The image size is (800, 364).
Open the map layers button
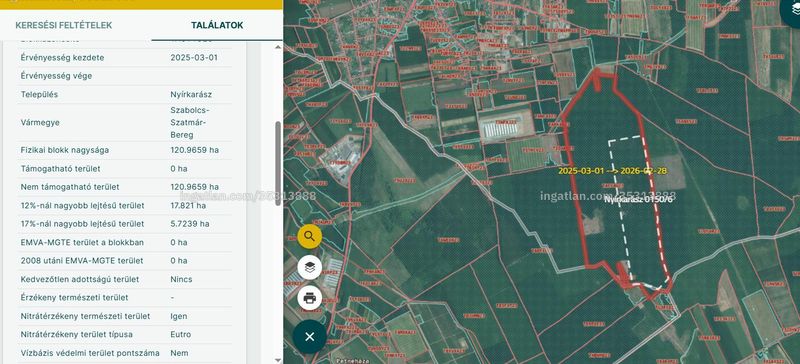pos(310,267)
